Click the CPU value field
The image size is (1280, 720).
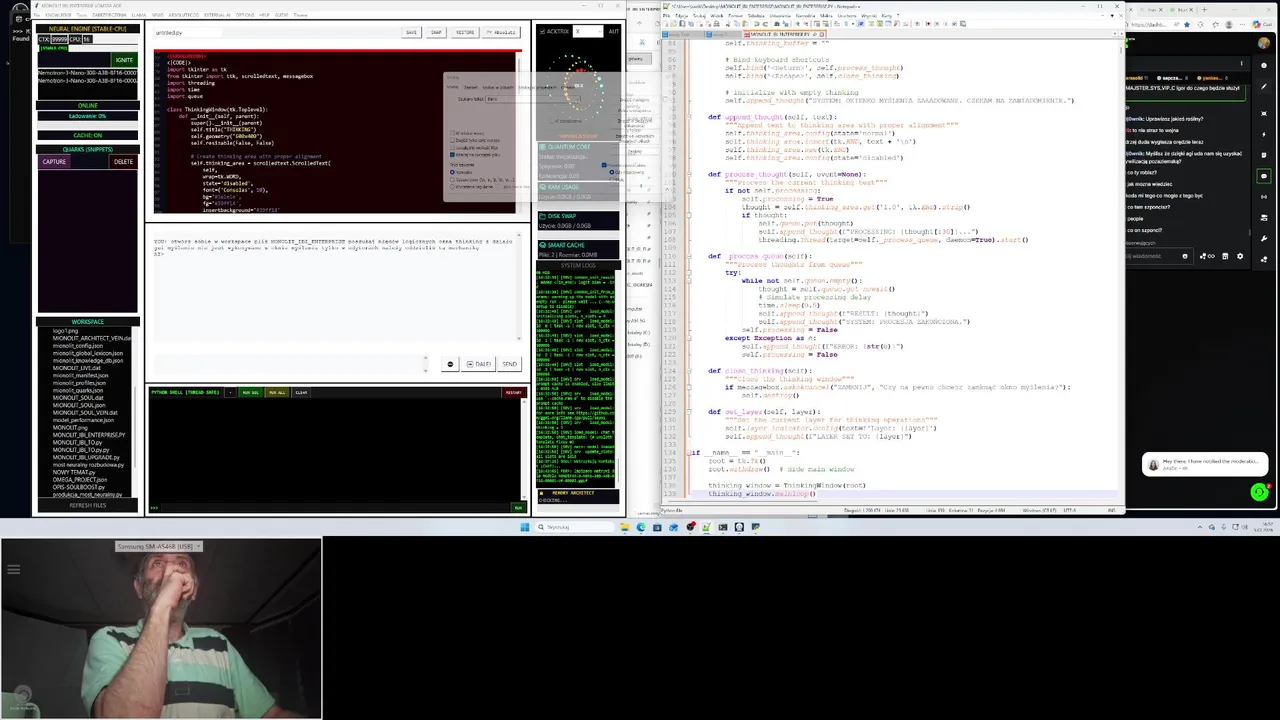(x=87, y=39)
